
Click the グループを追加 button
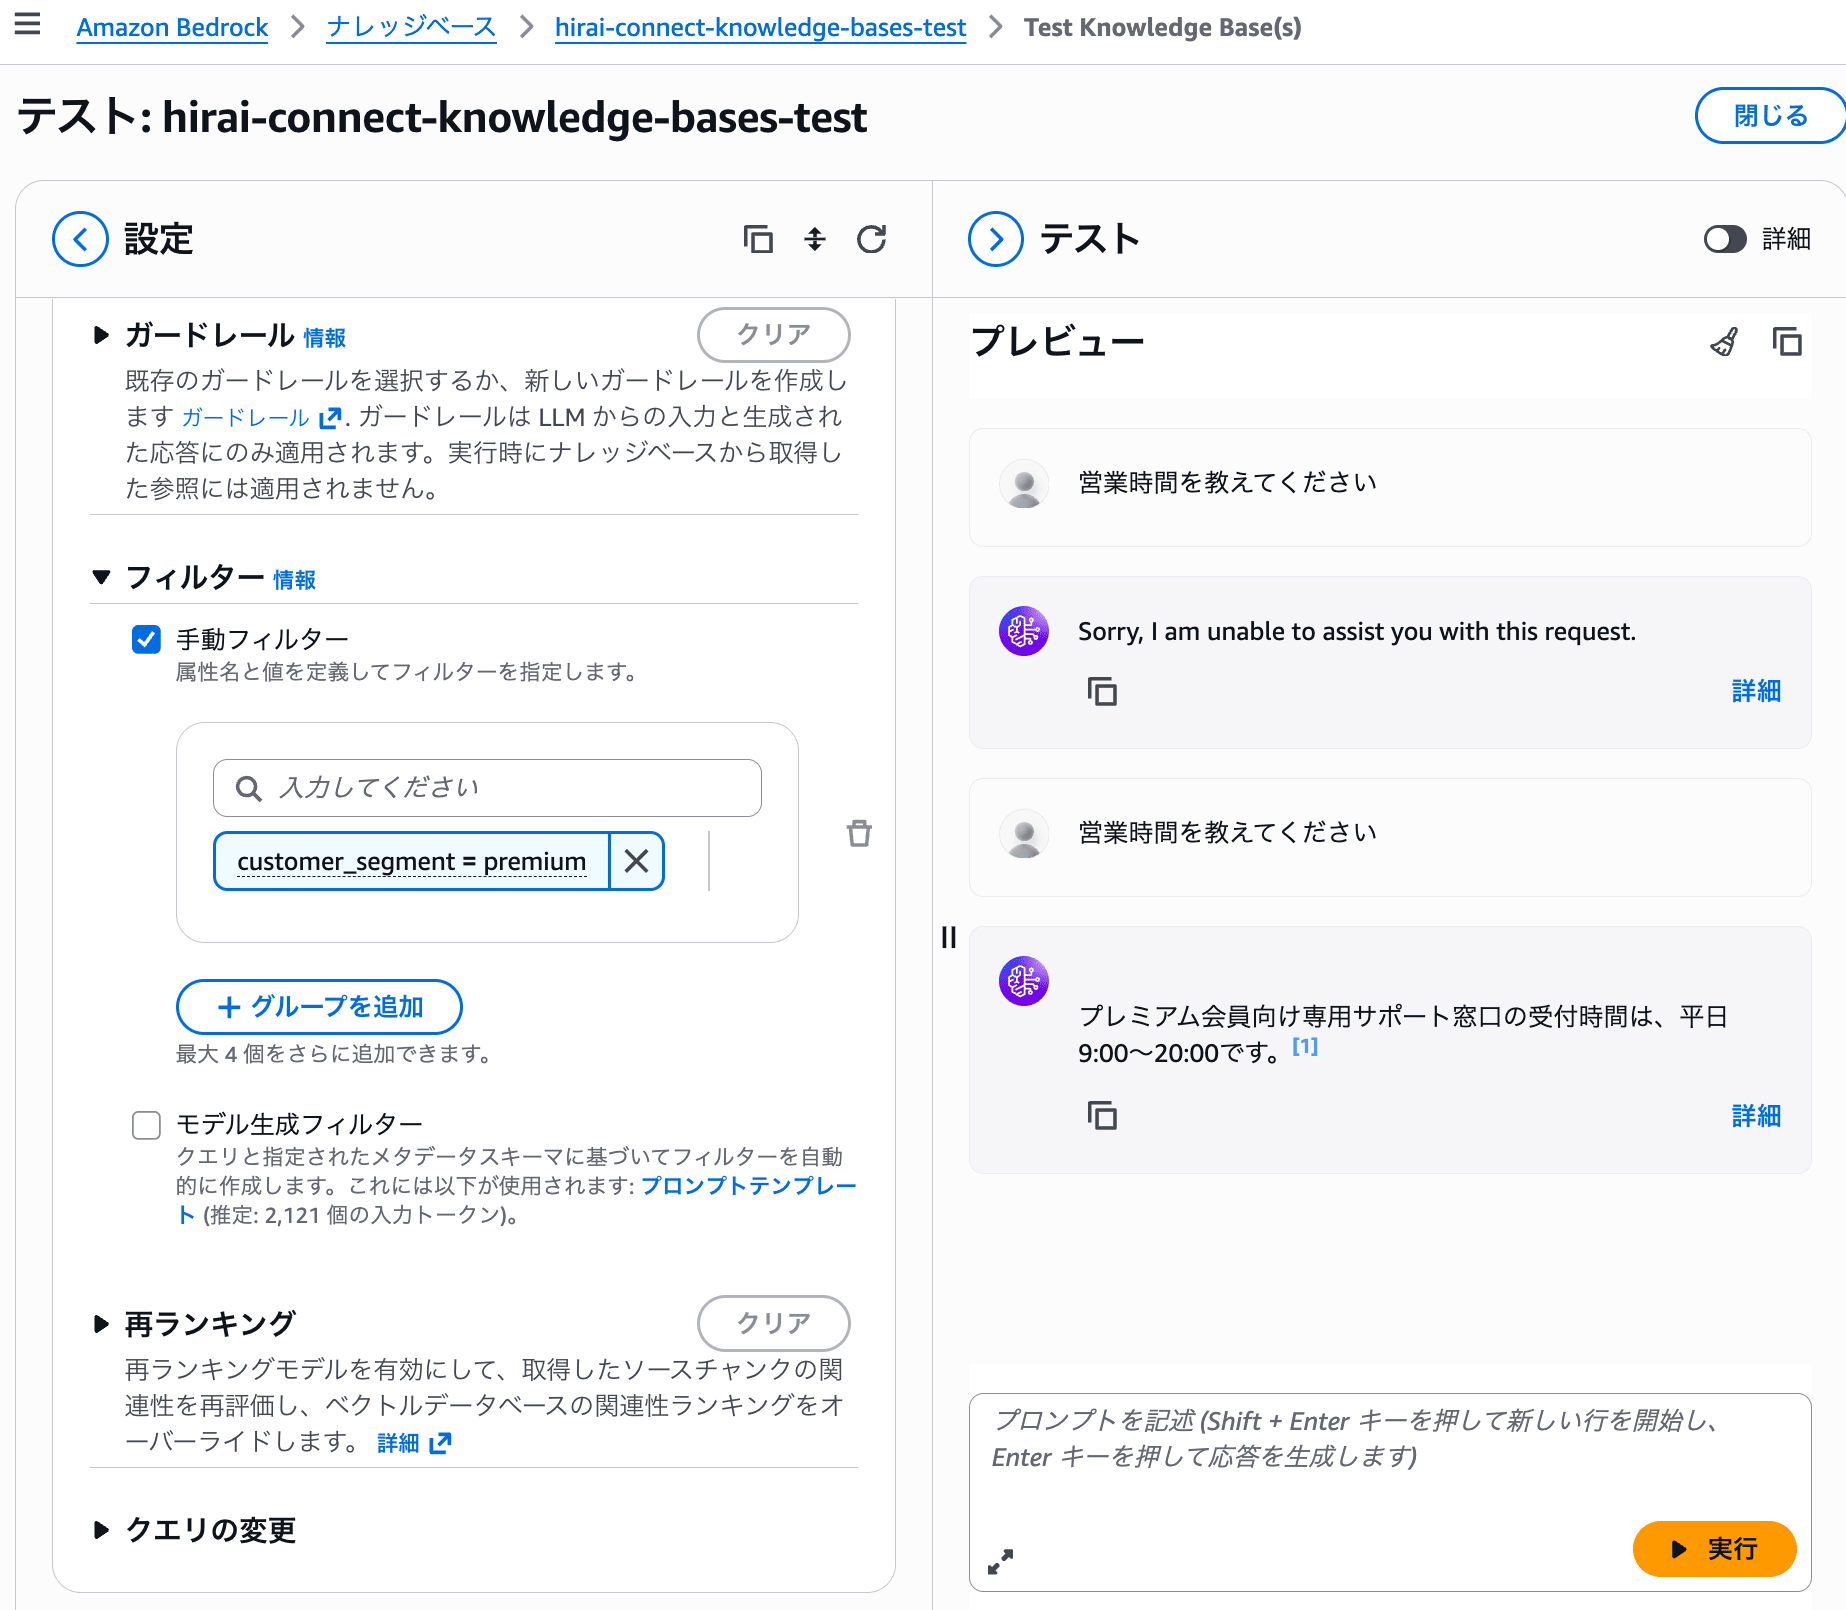coord(319,1006)
